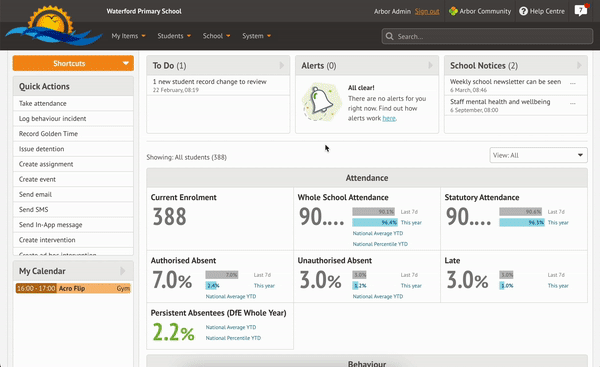The image size is (600, 367).
Task: Select Create event quick action
Action: coord(73,179)
